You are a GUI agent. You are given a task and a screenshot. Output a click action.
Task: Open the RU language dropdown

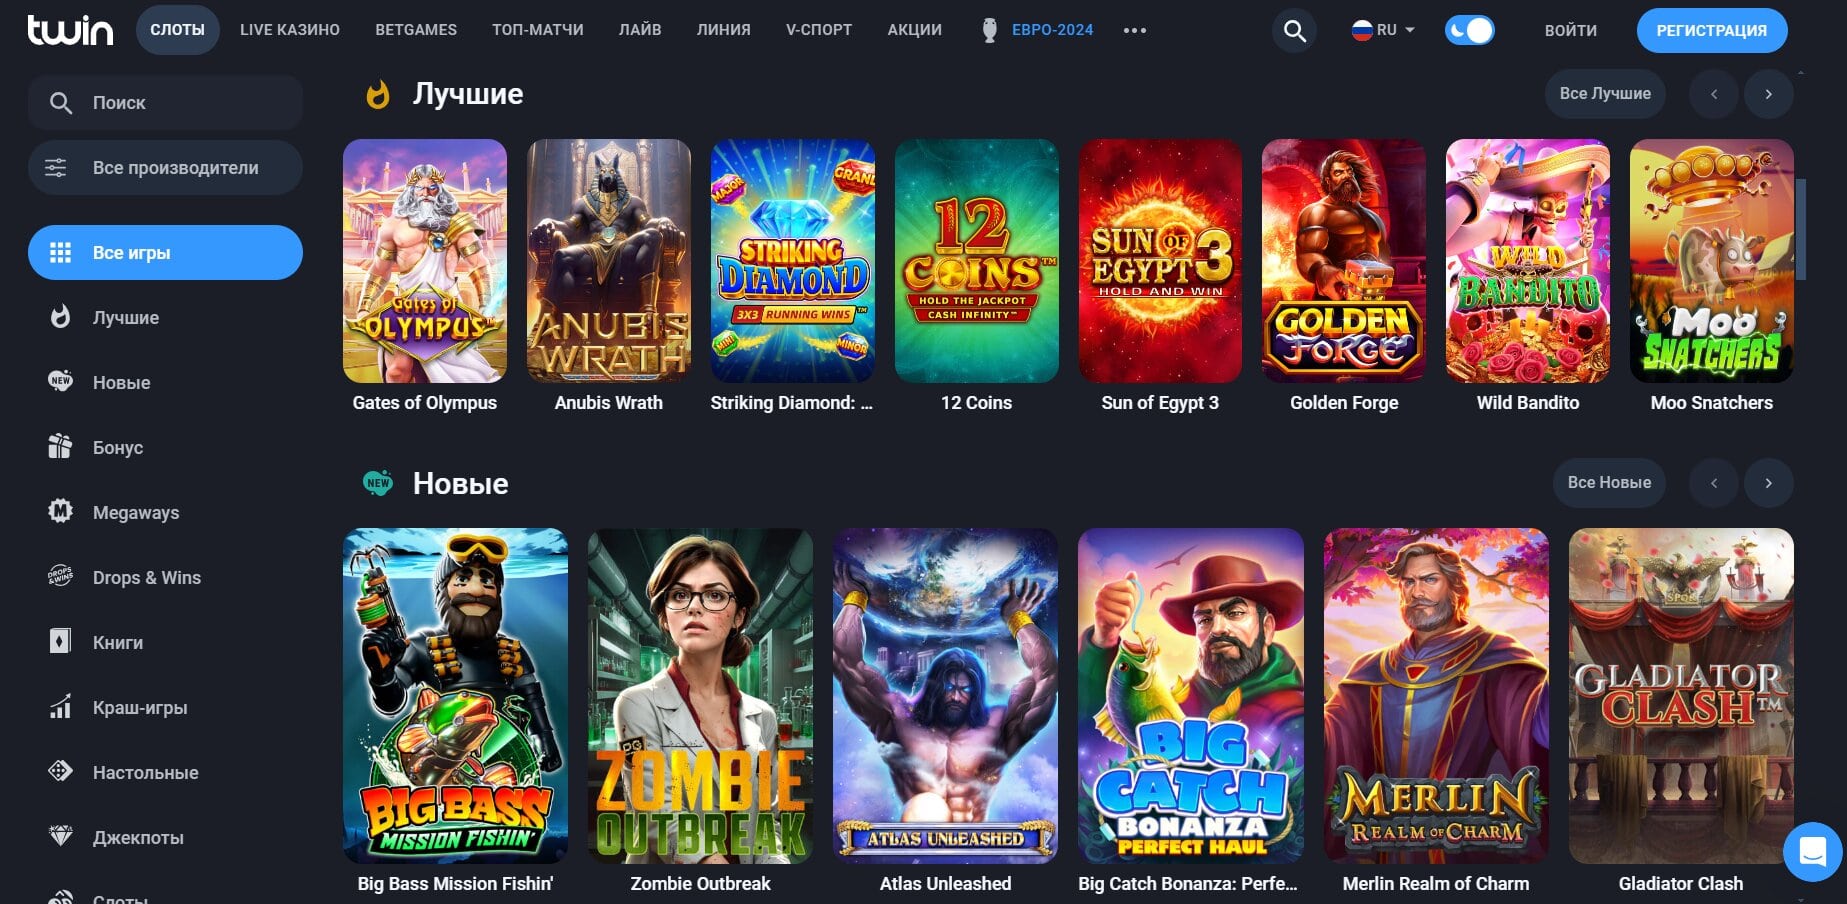point(1383,30)
